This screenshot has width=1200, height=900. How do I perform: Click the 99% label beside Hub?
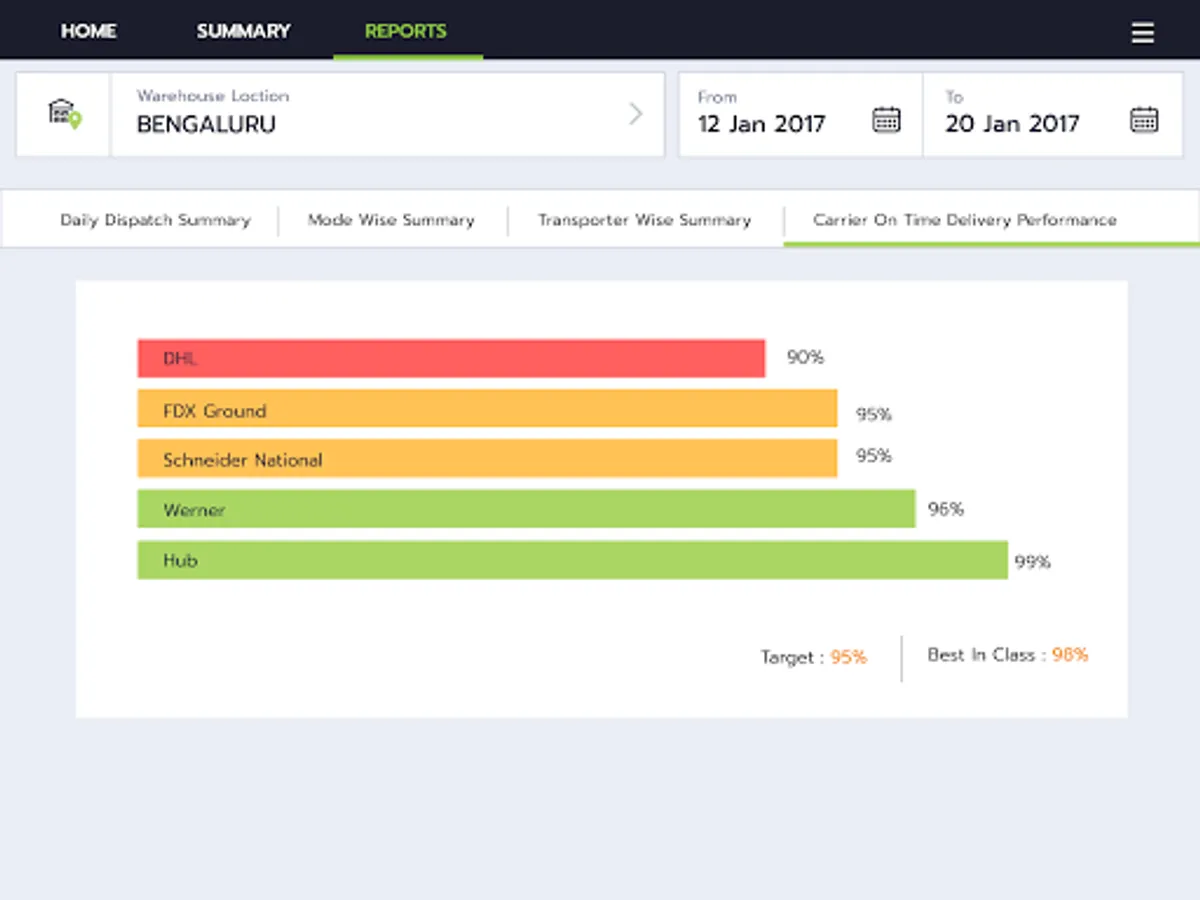tap(1033, 562)
